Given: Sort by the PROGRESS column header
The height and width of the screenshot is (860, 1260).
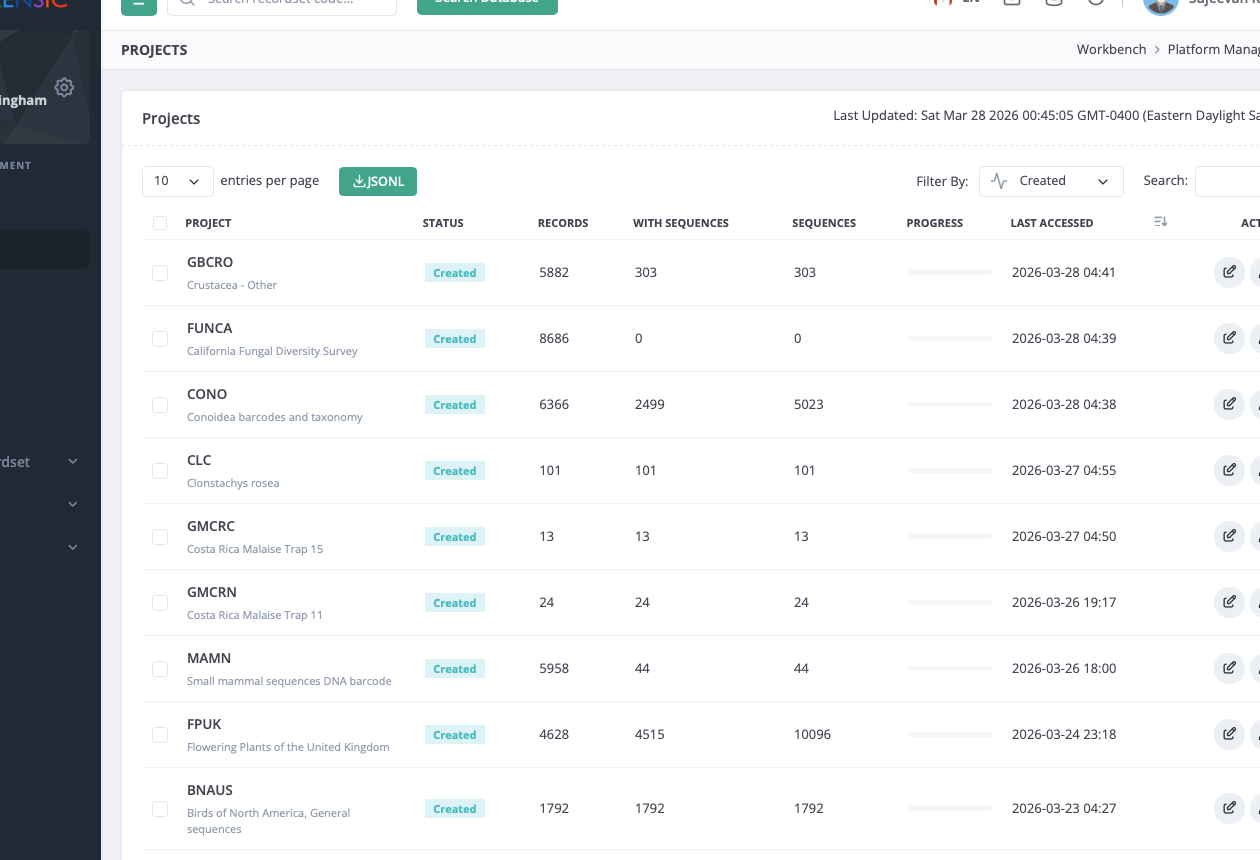Looking at the screenshot, I should 935,223.
